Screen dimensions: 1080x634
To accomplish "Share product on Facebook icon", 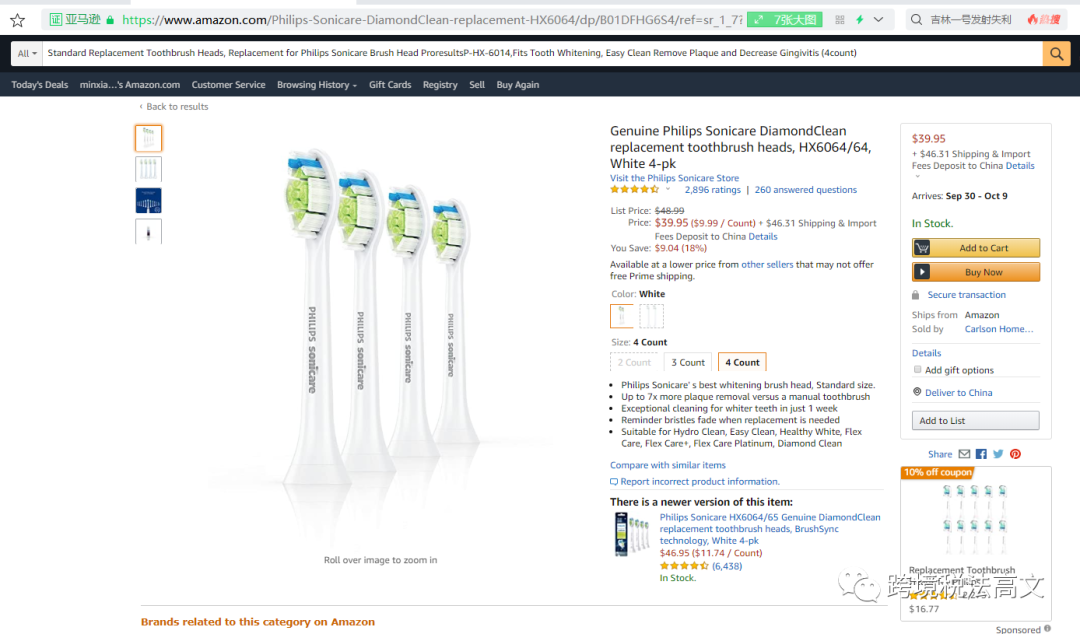I will coord(981,454).
